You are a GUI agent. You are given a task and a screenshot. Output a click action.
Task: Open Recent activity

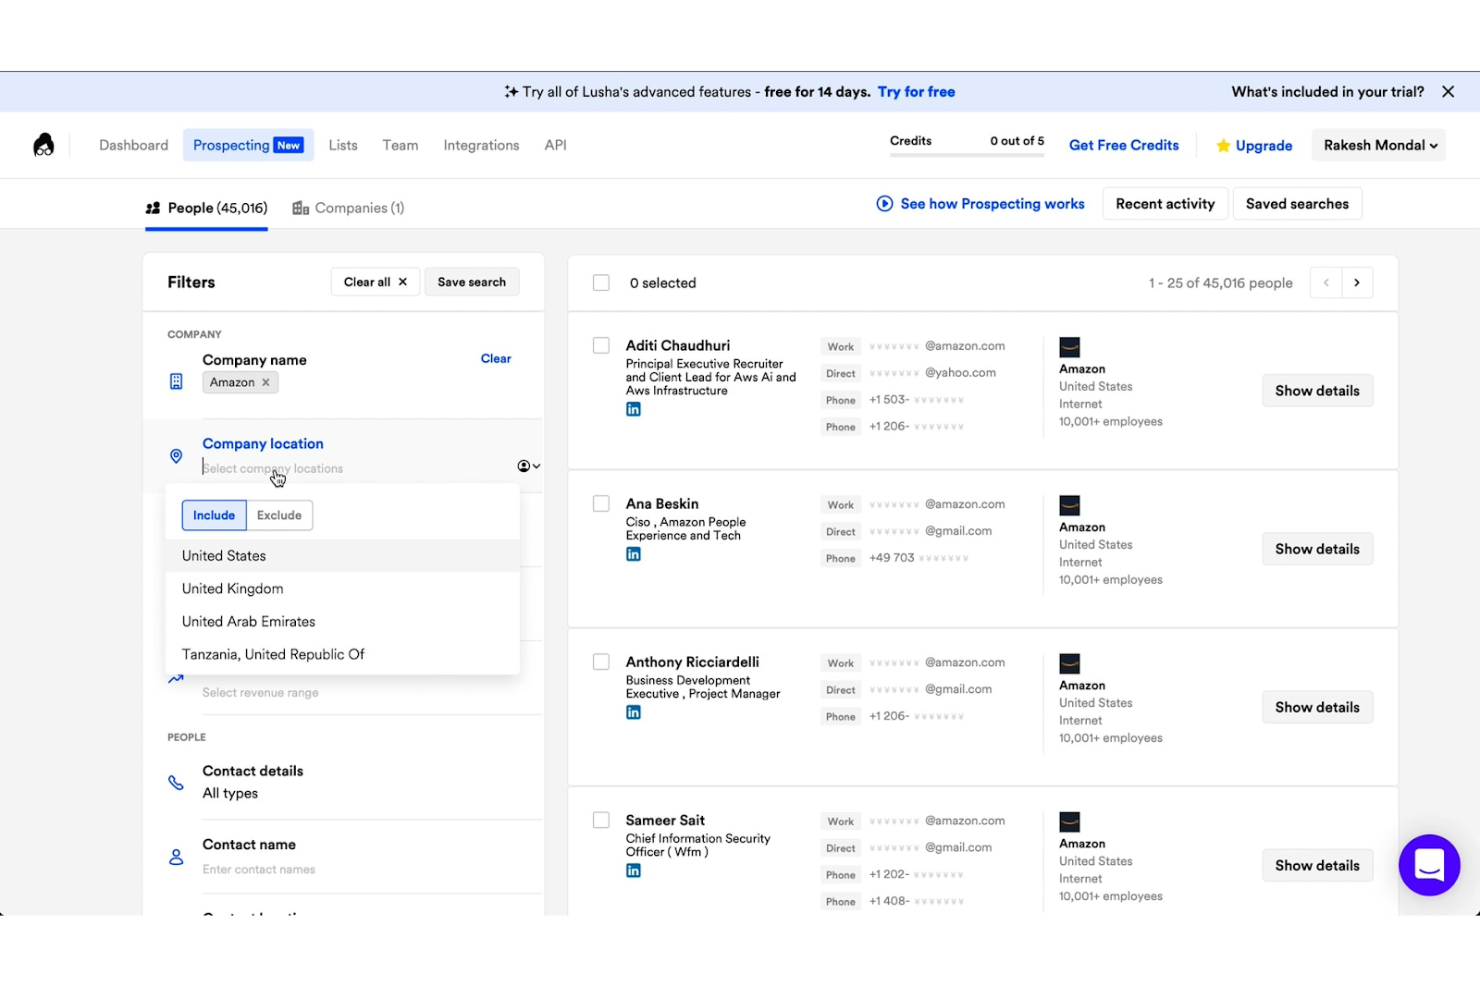click(1165, 204)
